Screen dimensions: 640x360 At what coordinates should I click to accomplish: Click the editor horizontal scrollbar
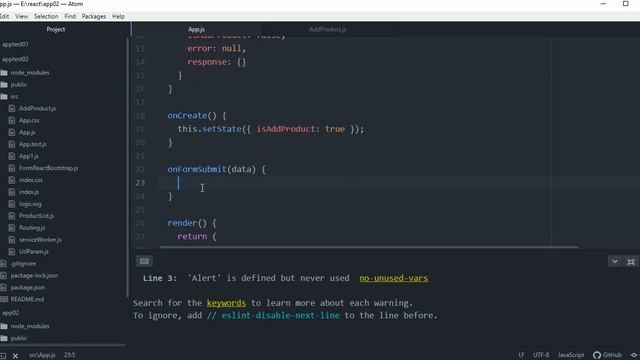point(369,247)
